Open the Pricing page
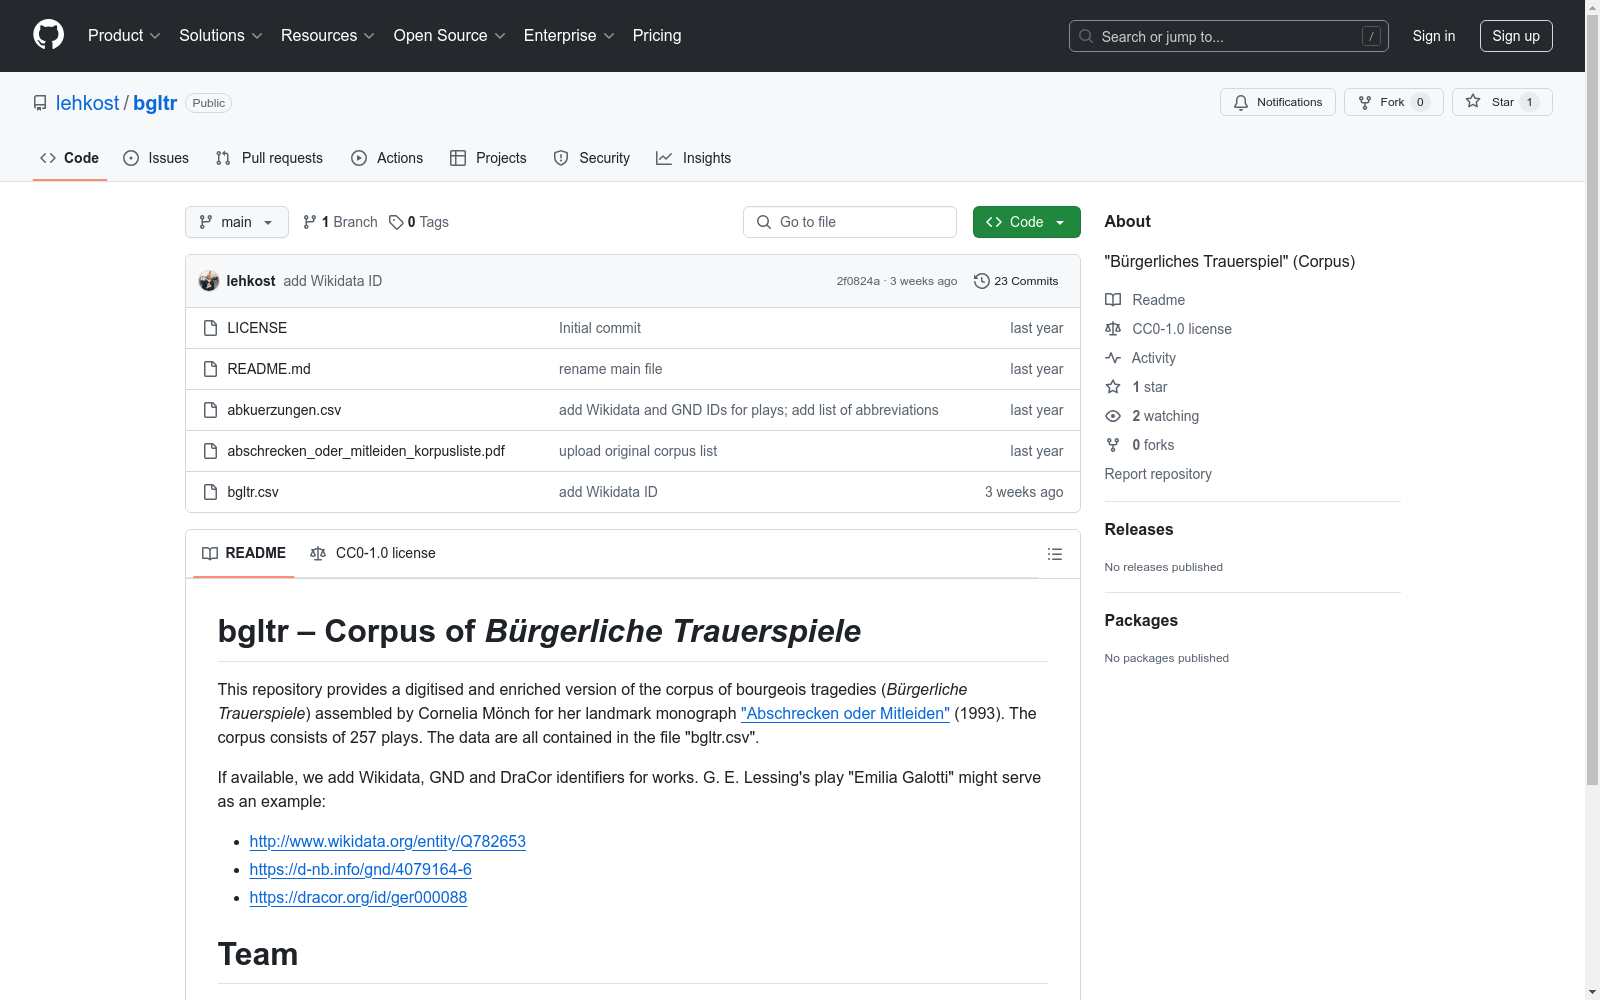Image resolution: width=1600 pixels, height=1000 pixels. [x=657, y=36]
